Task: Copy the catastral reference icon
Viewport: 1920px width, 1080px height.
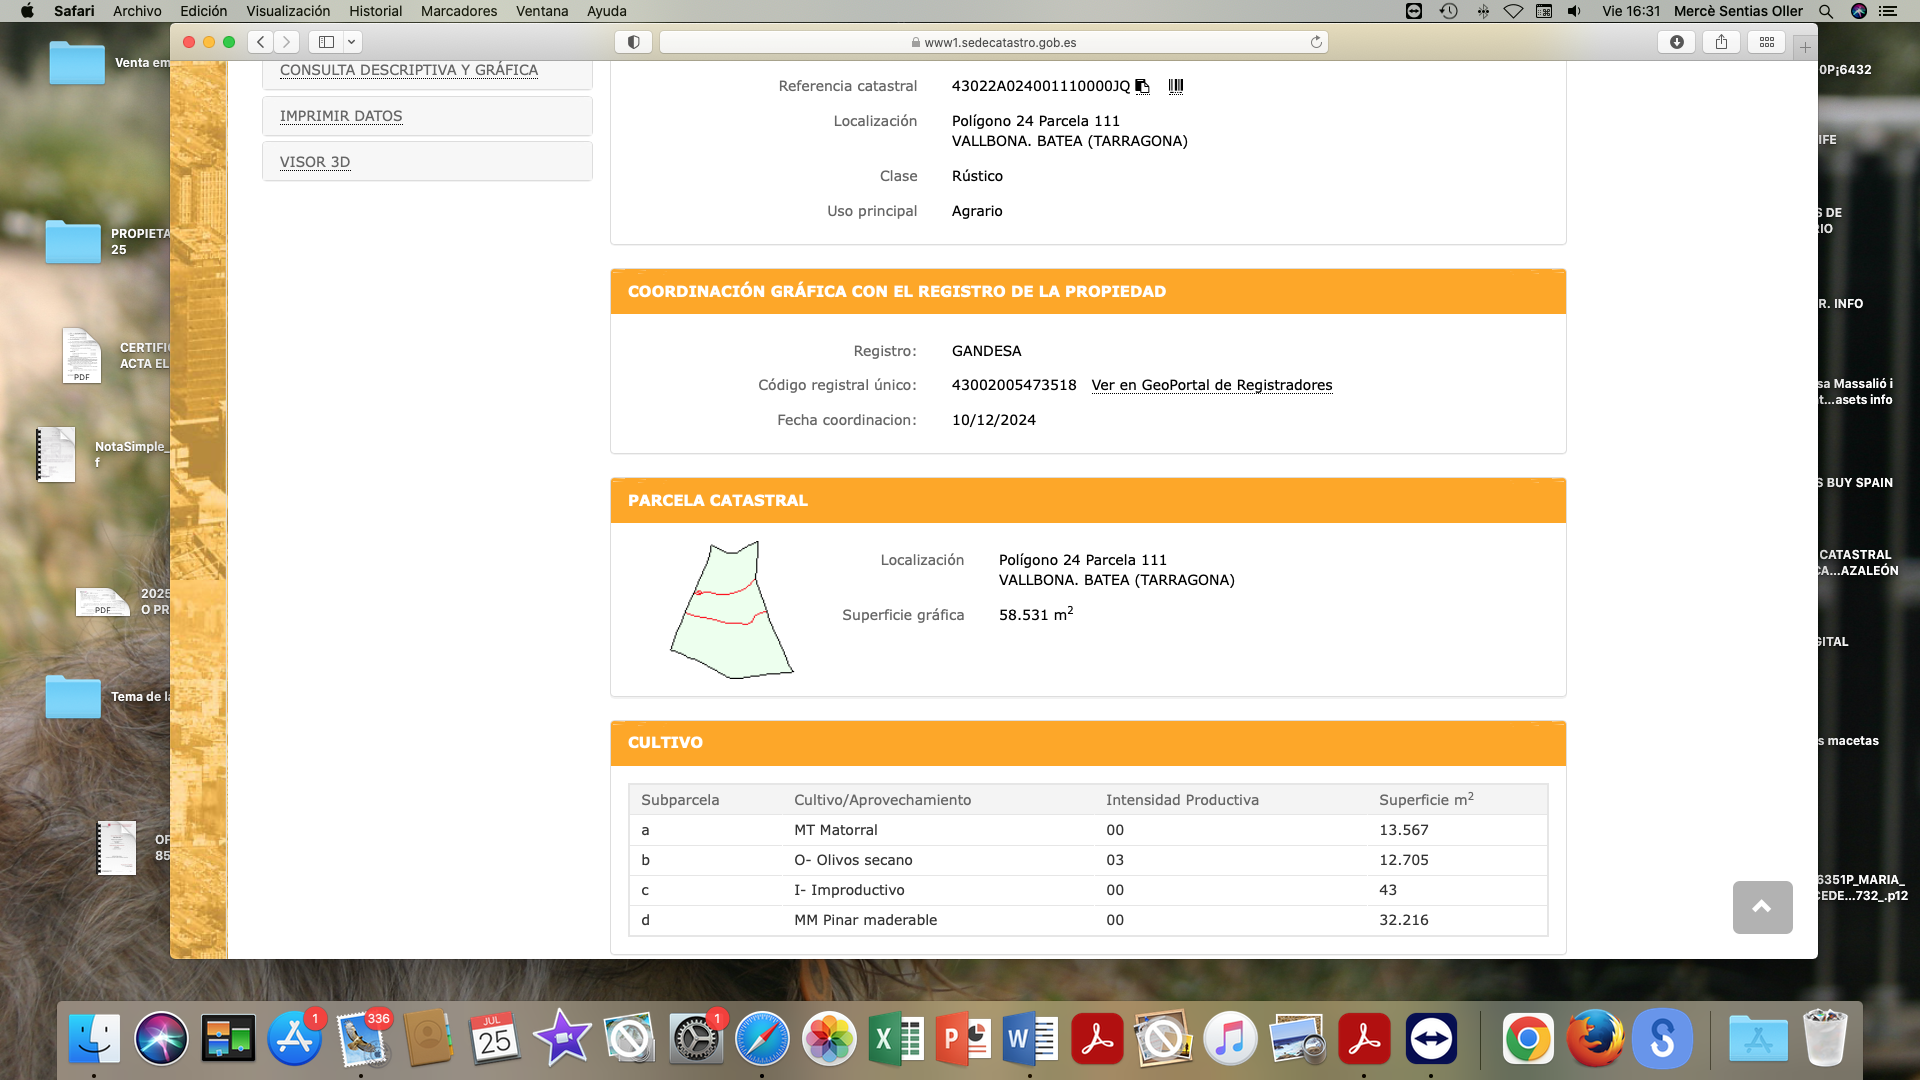Action: tap(1142, 87)
